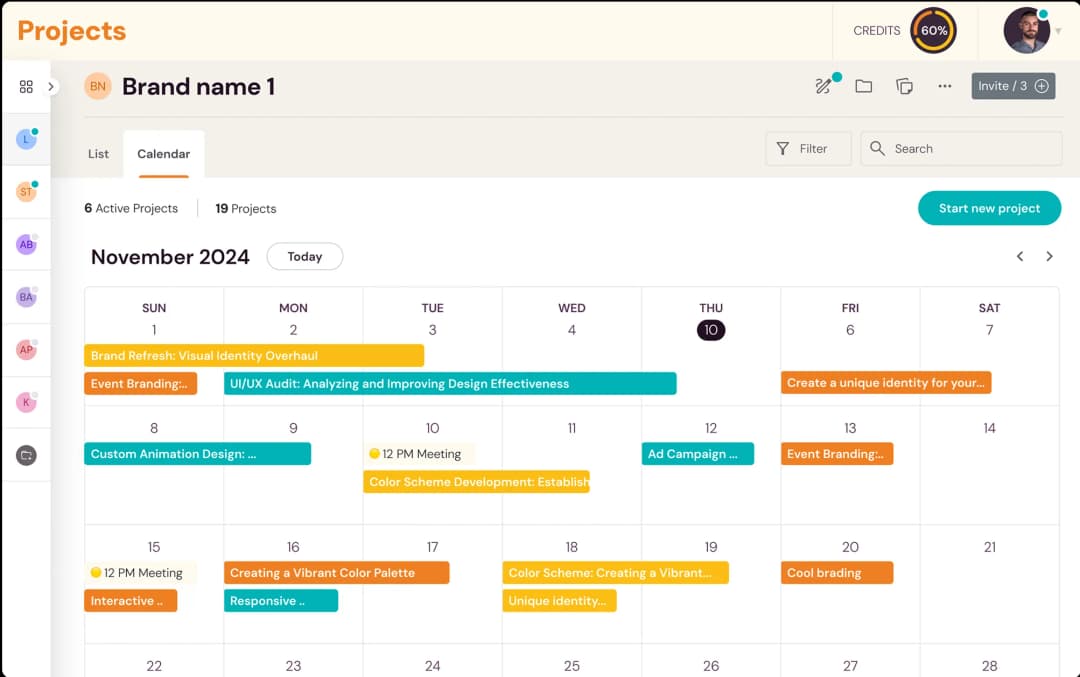
Task: Switch to the List tab
Action: click(x=98, y=154)
